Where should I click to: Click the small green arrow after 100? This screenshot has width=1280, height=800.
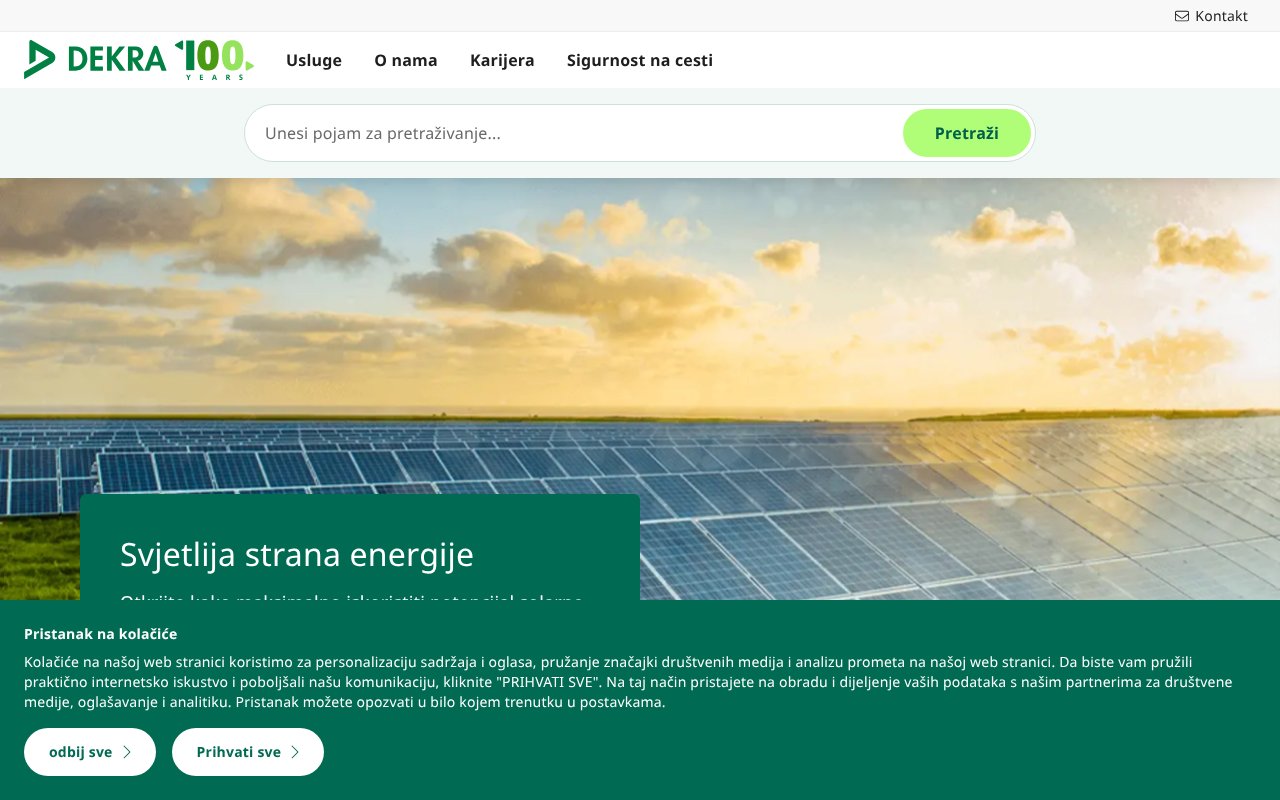(x=250, y=65)
